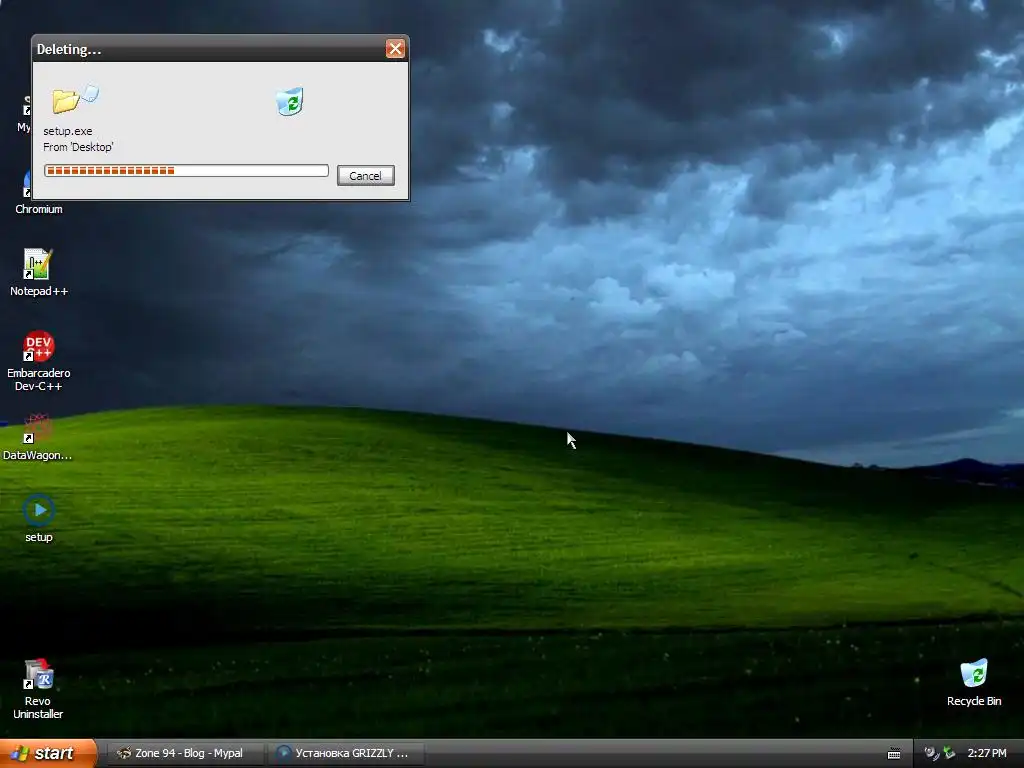Select the Recycle Bin desktop icon
The width and height of the screenshot is (1024, 768).
tap(974, 682)
